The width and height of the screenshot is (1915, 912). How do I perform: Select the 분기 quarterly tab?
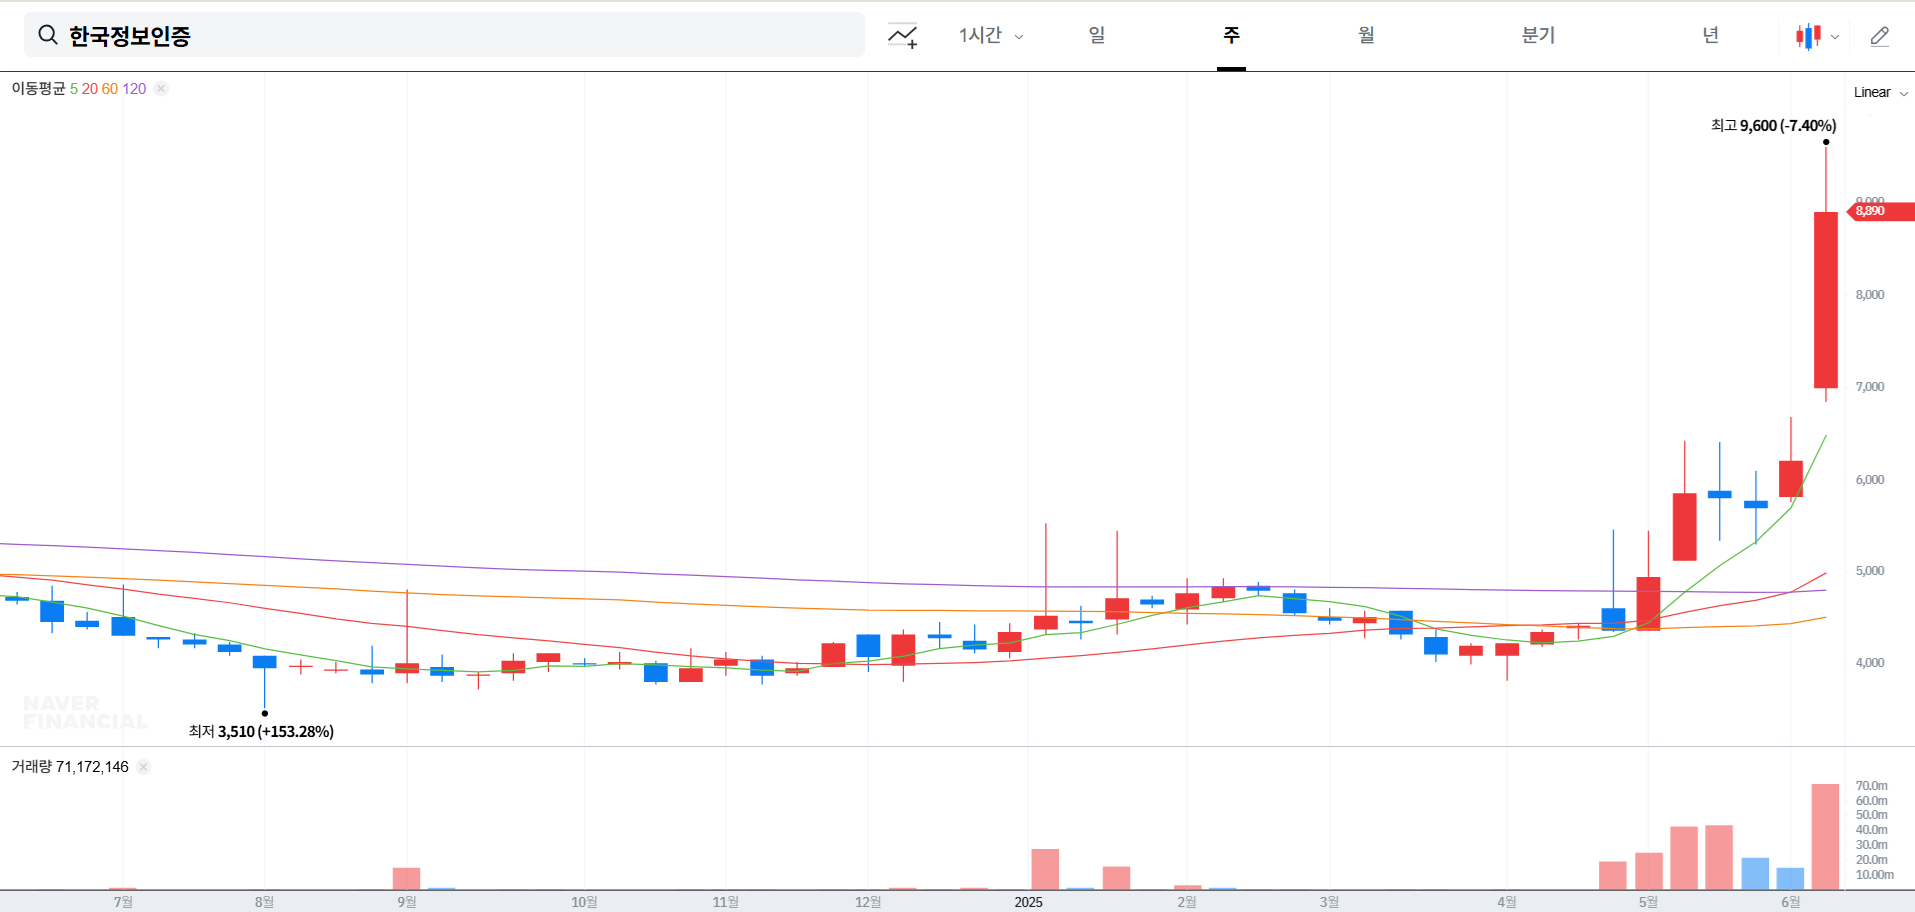[1538, 35]
